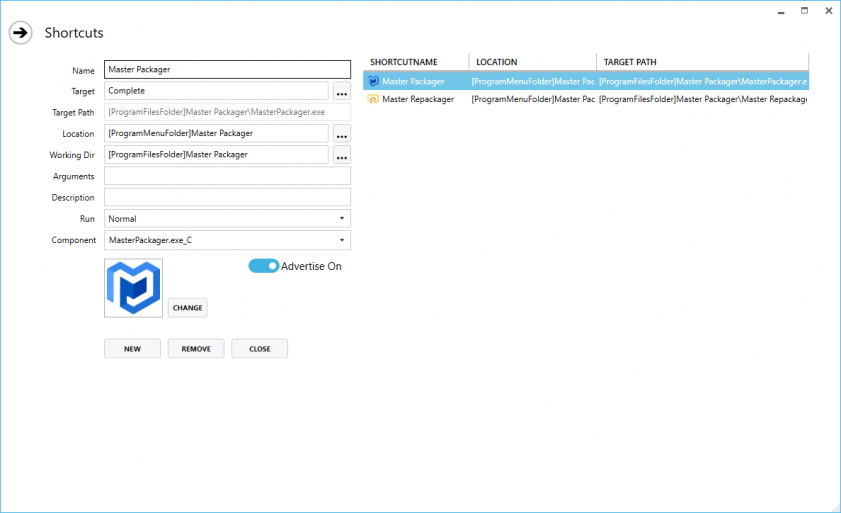Select the Master Repackager shortcut name cell
841x513 pixels.
tap(418, 99)
